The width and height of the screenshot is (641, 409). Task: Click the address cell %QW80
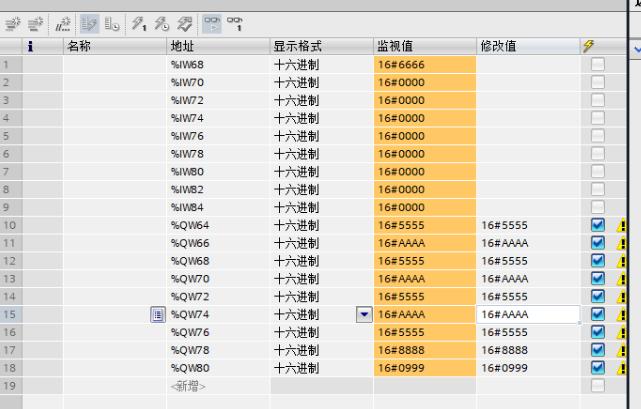pyautogui.click(x=218, y=368)
